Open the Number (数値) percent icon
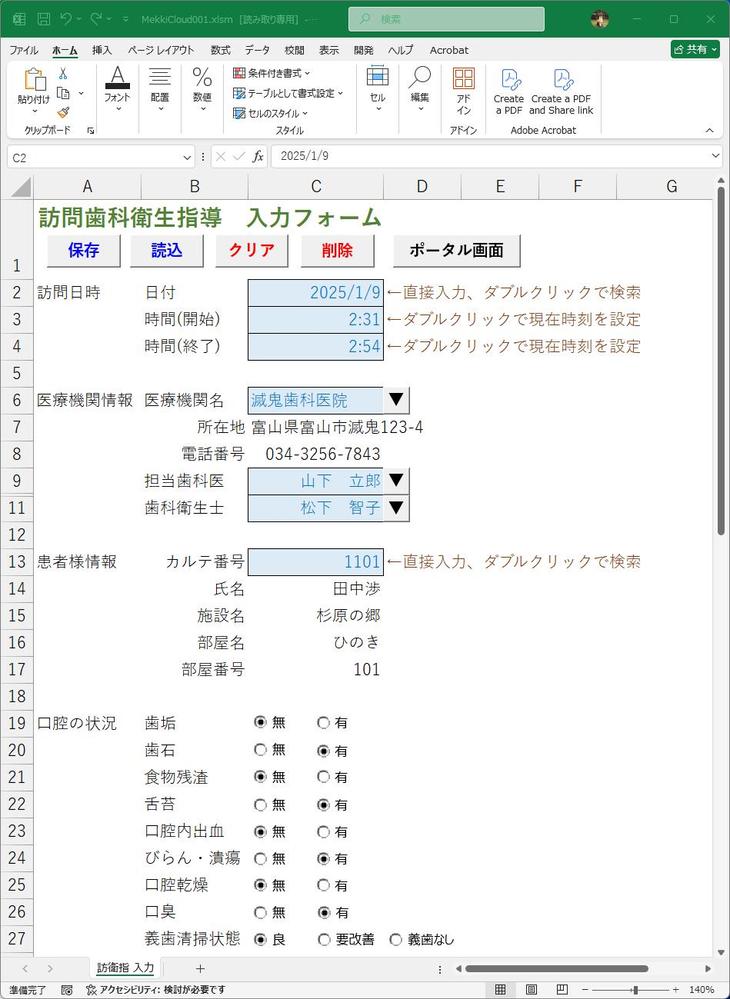Screen dimensions: 730x999 click(x=202, y=78)
